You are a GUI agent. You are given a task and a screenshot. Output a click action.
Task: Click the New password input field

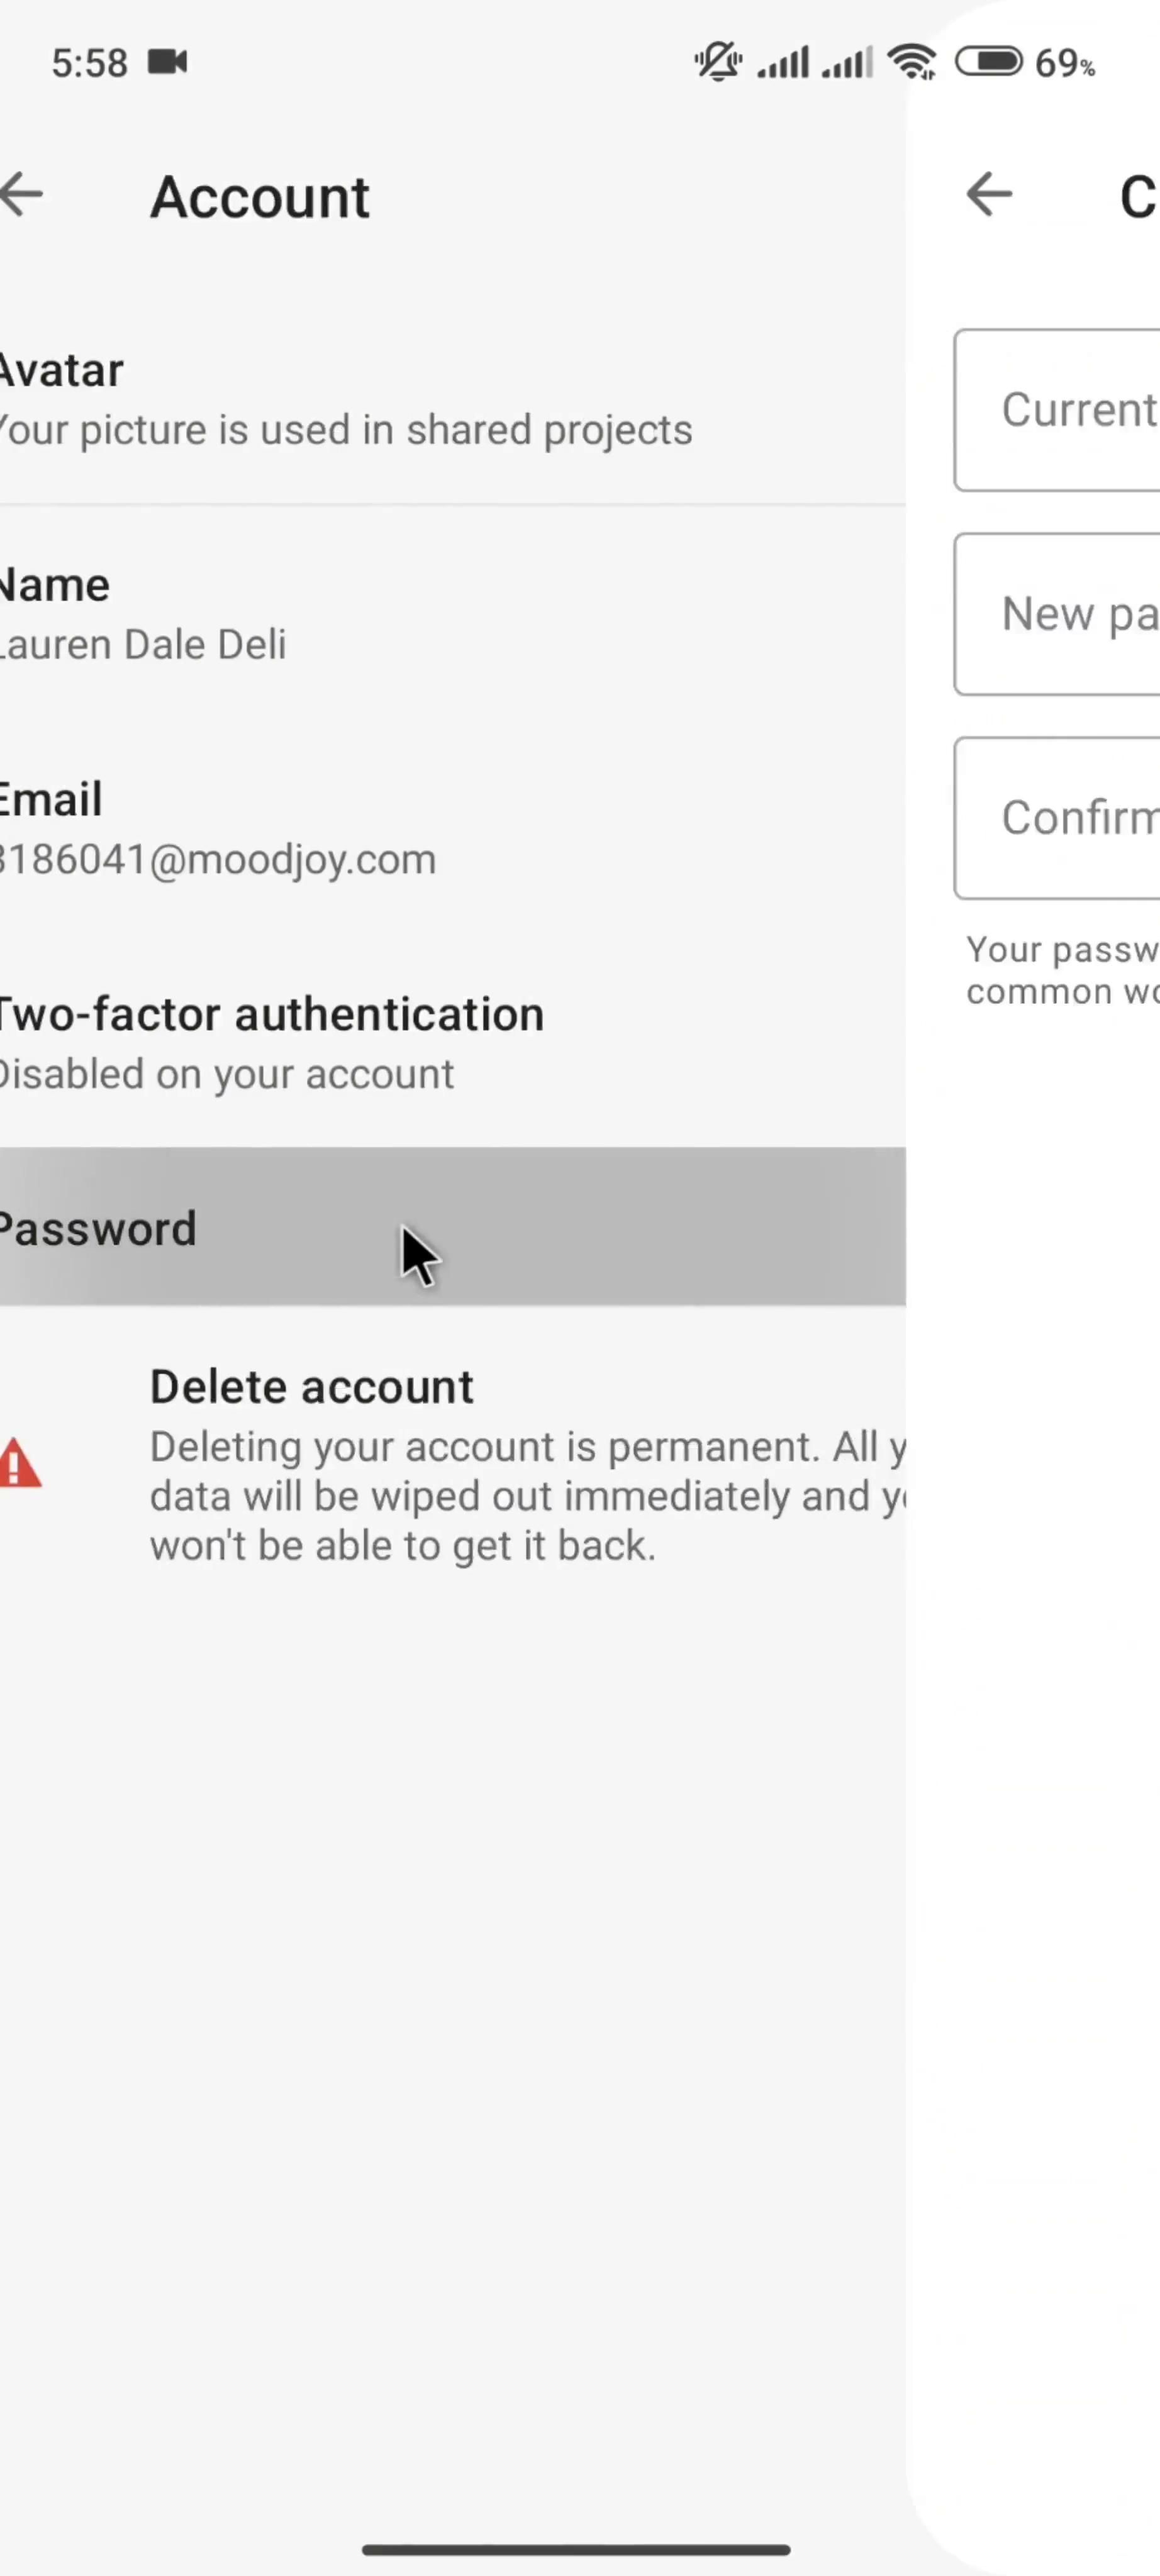click(1060, 614)
